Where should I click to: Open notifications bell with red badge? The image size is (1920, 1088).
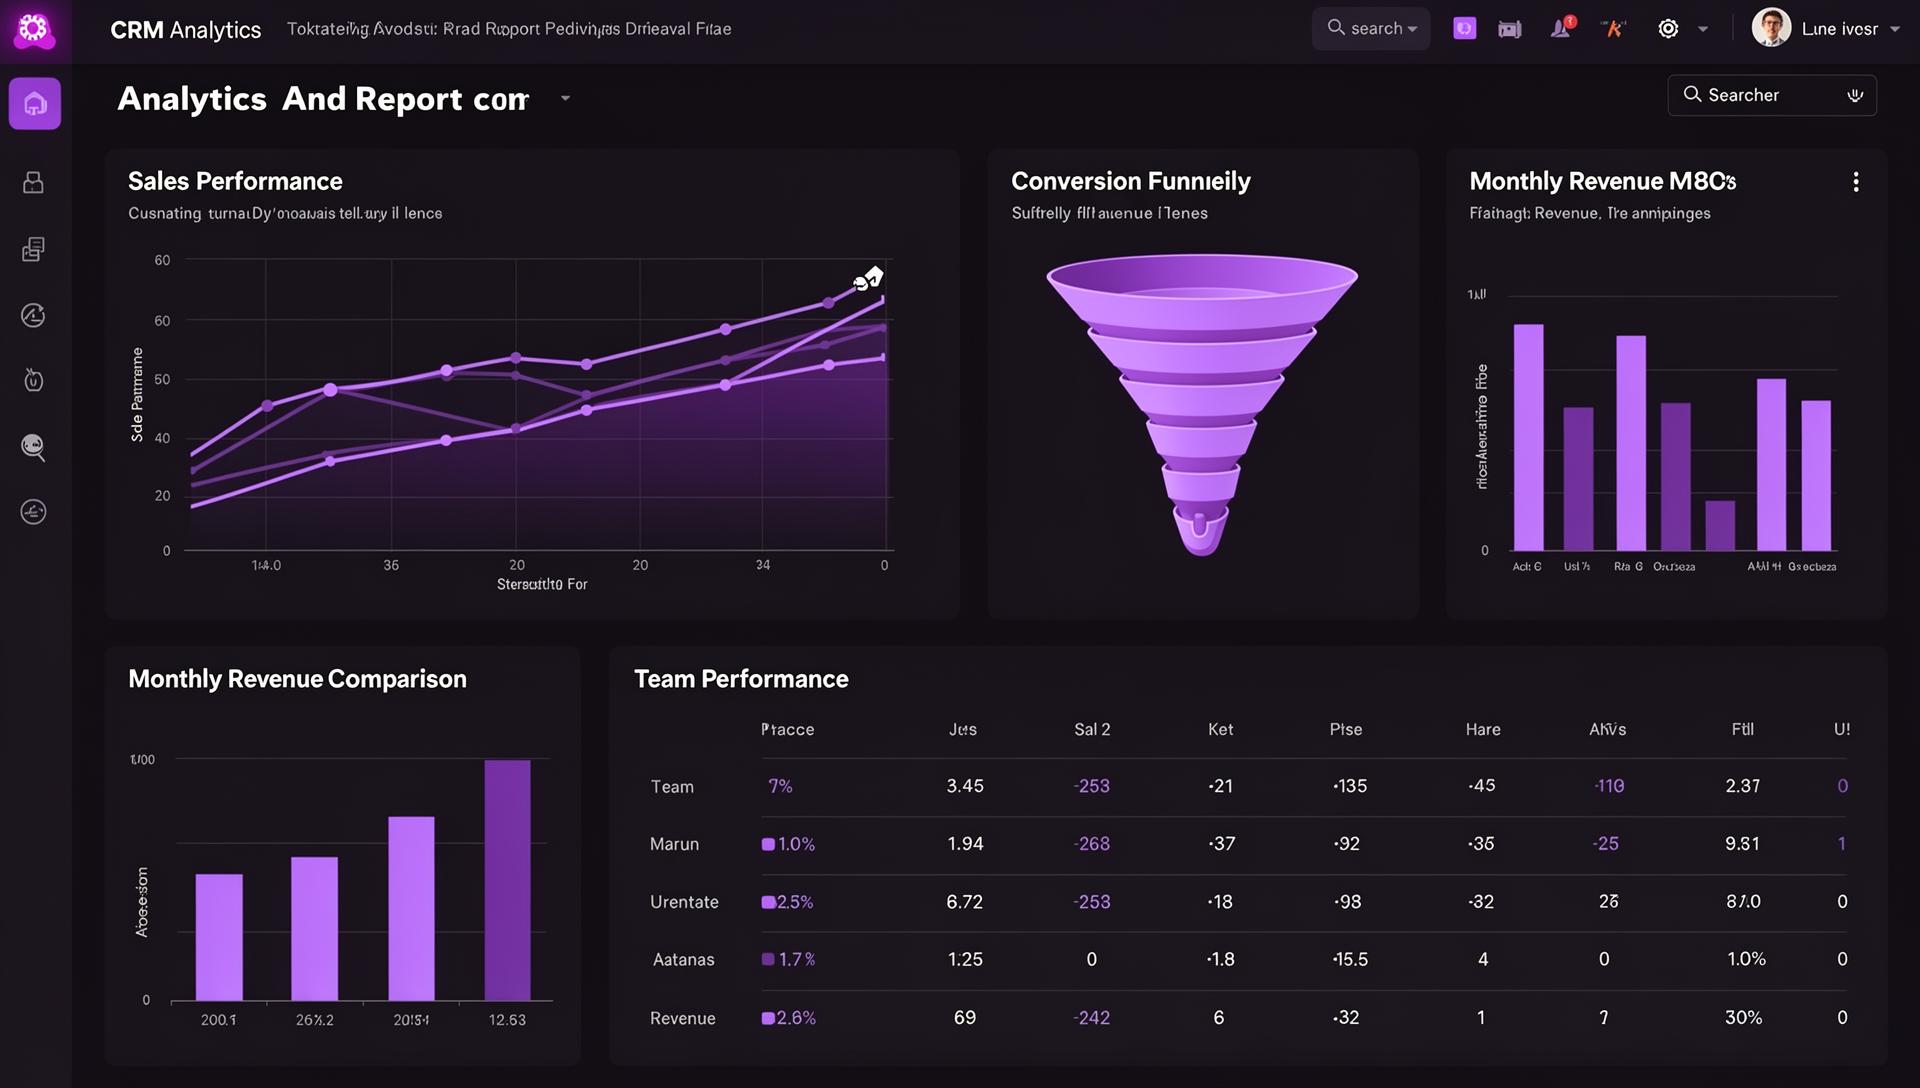click(1562, 28)
